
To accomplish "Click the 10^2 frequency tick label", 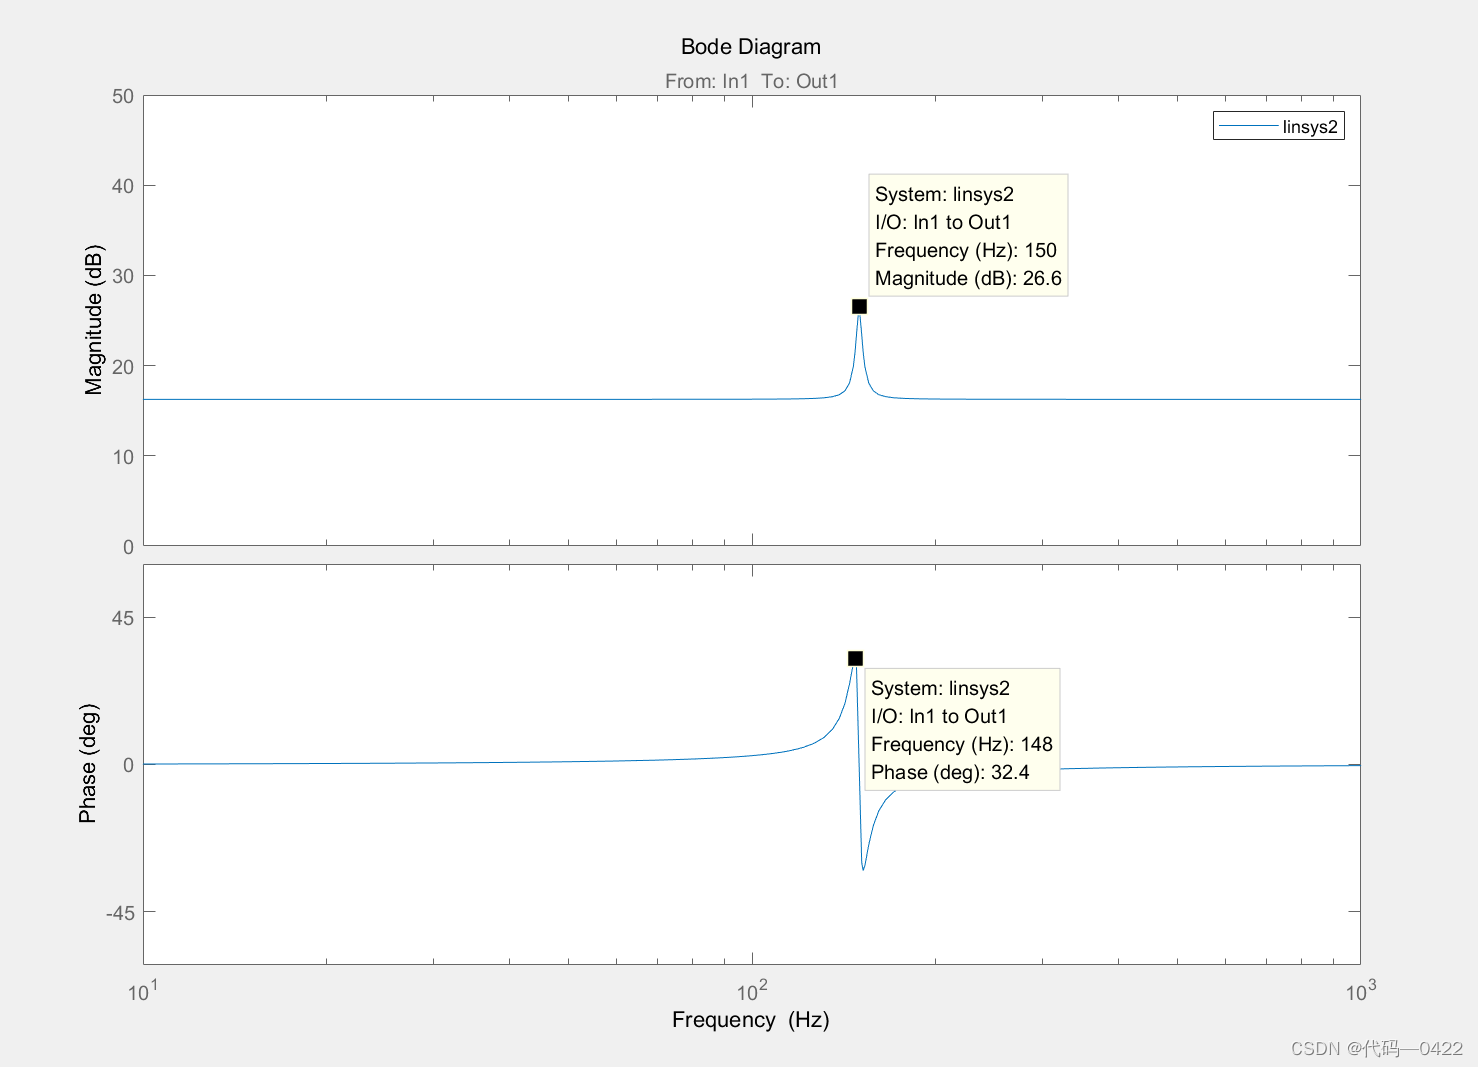I will (x=752, y=991).
